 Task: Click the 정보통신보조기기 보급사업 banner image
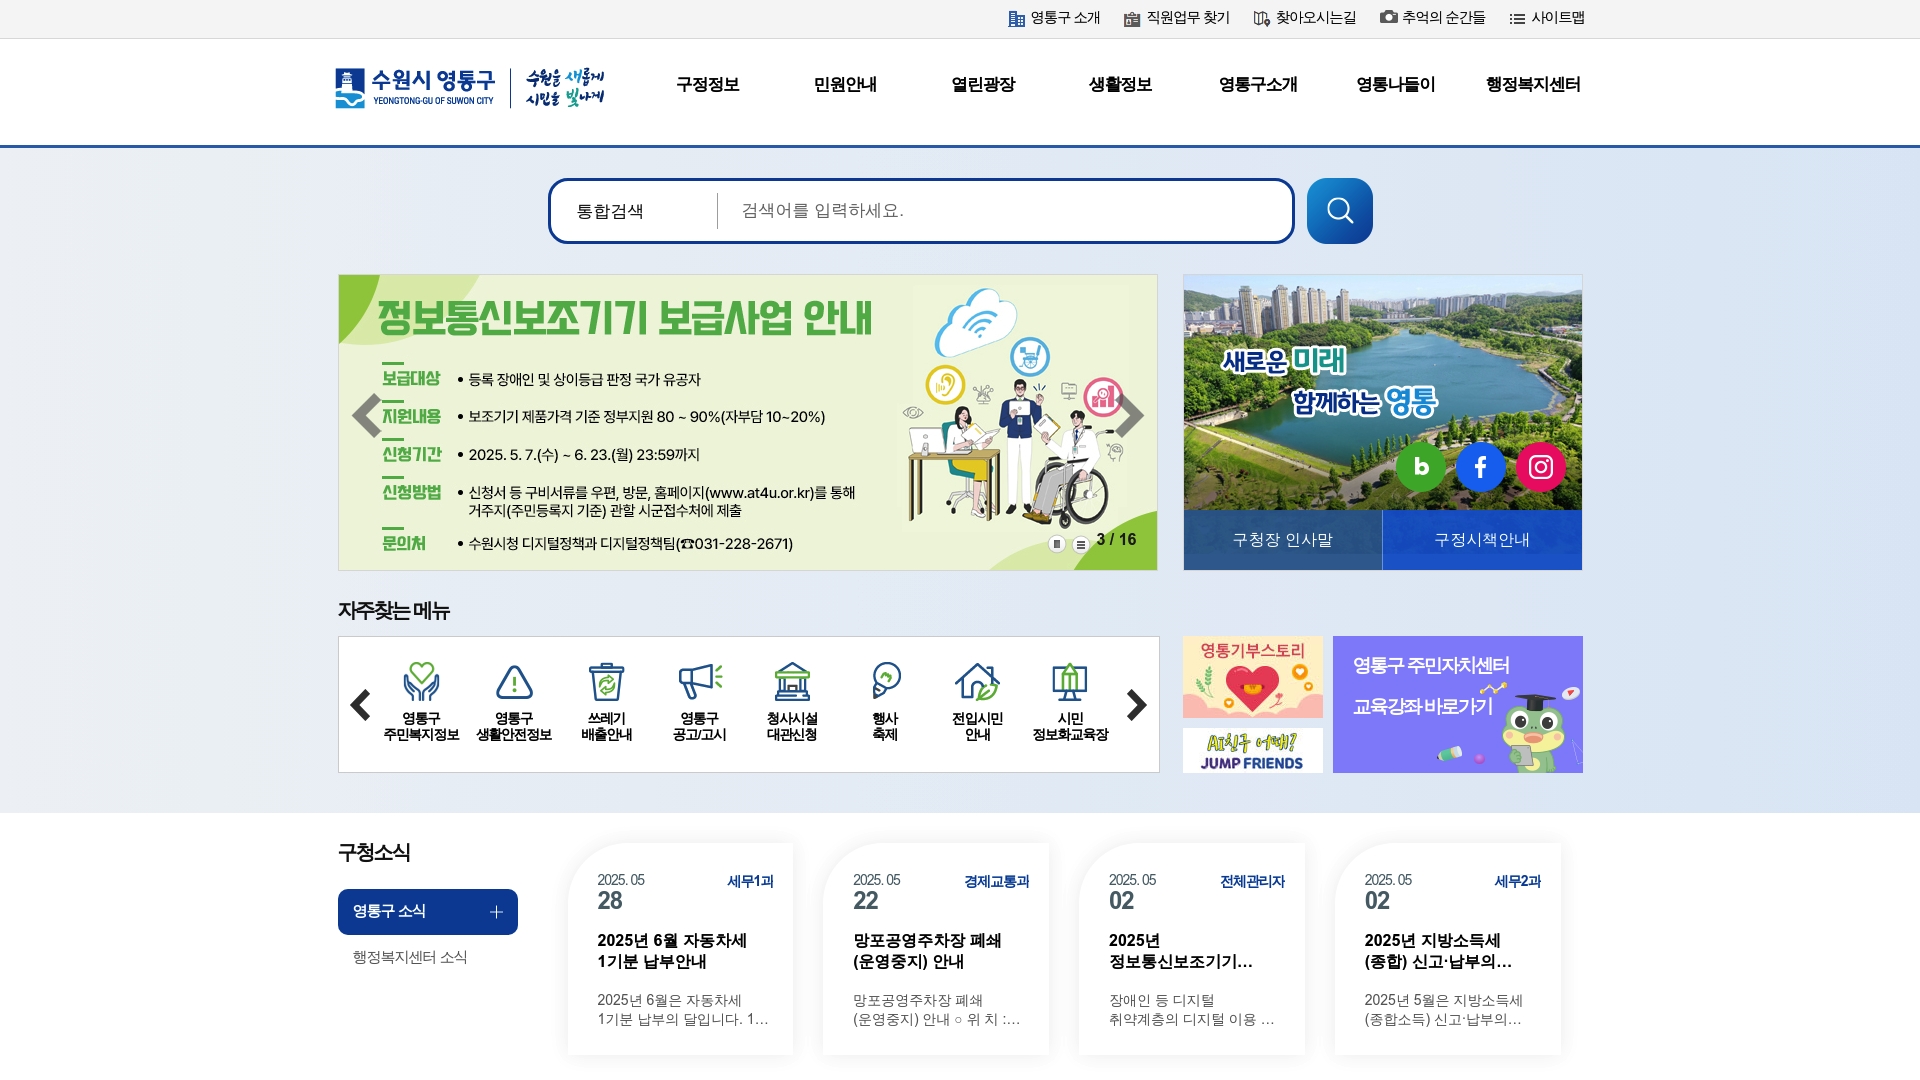tap(748, 422)
